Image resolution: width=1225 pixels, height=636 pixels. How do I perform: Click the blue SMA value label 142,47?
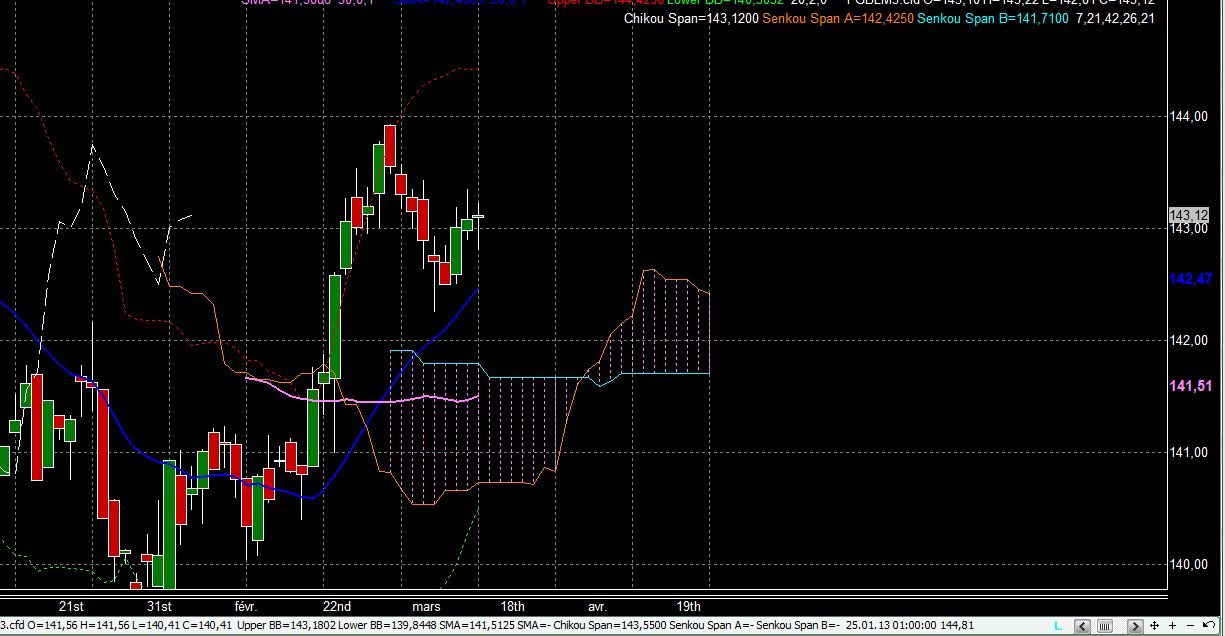tap(1190, 279)
